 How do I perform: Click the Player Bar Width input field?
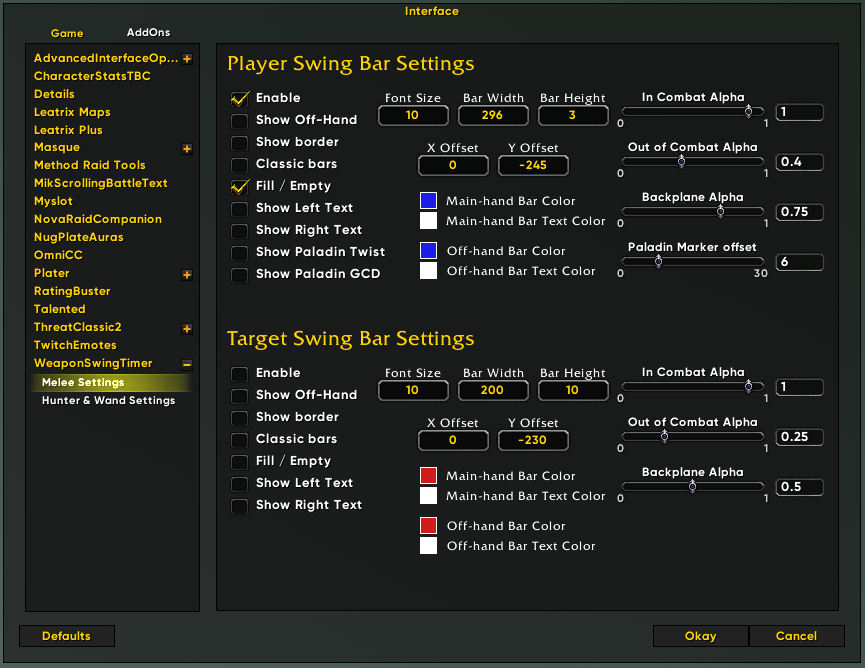[493, 116]
